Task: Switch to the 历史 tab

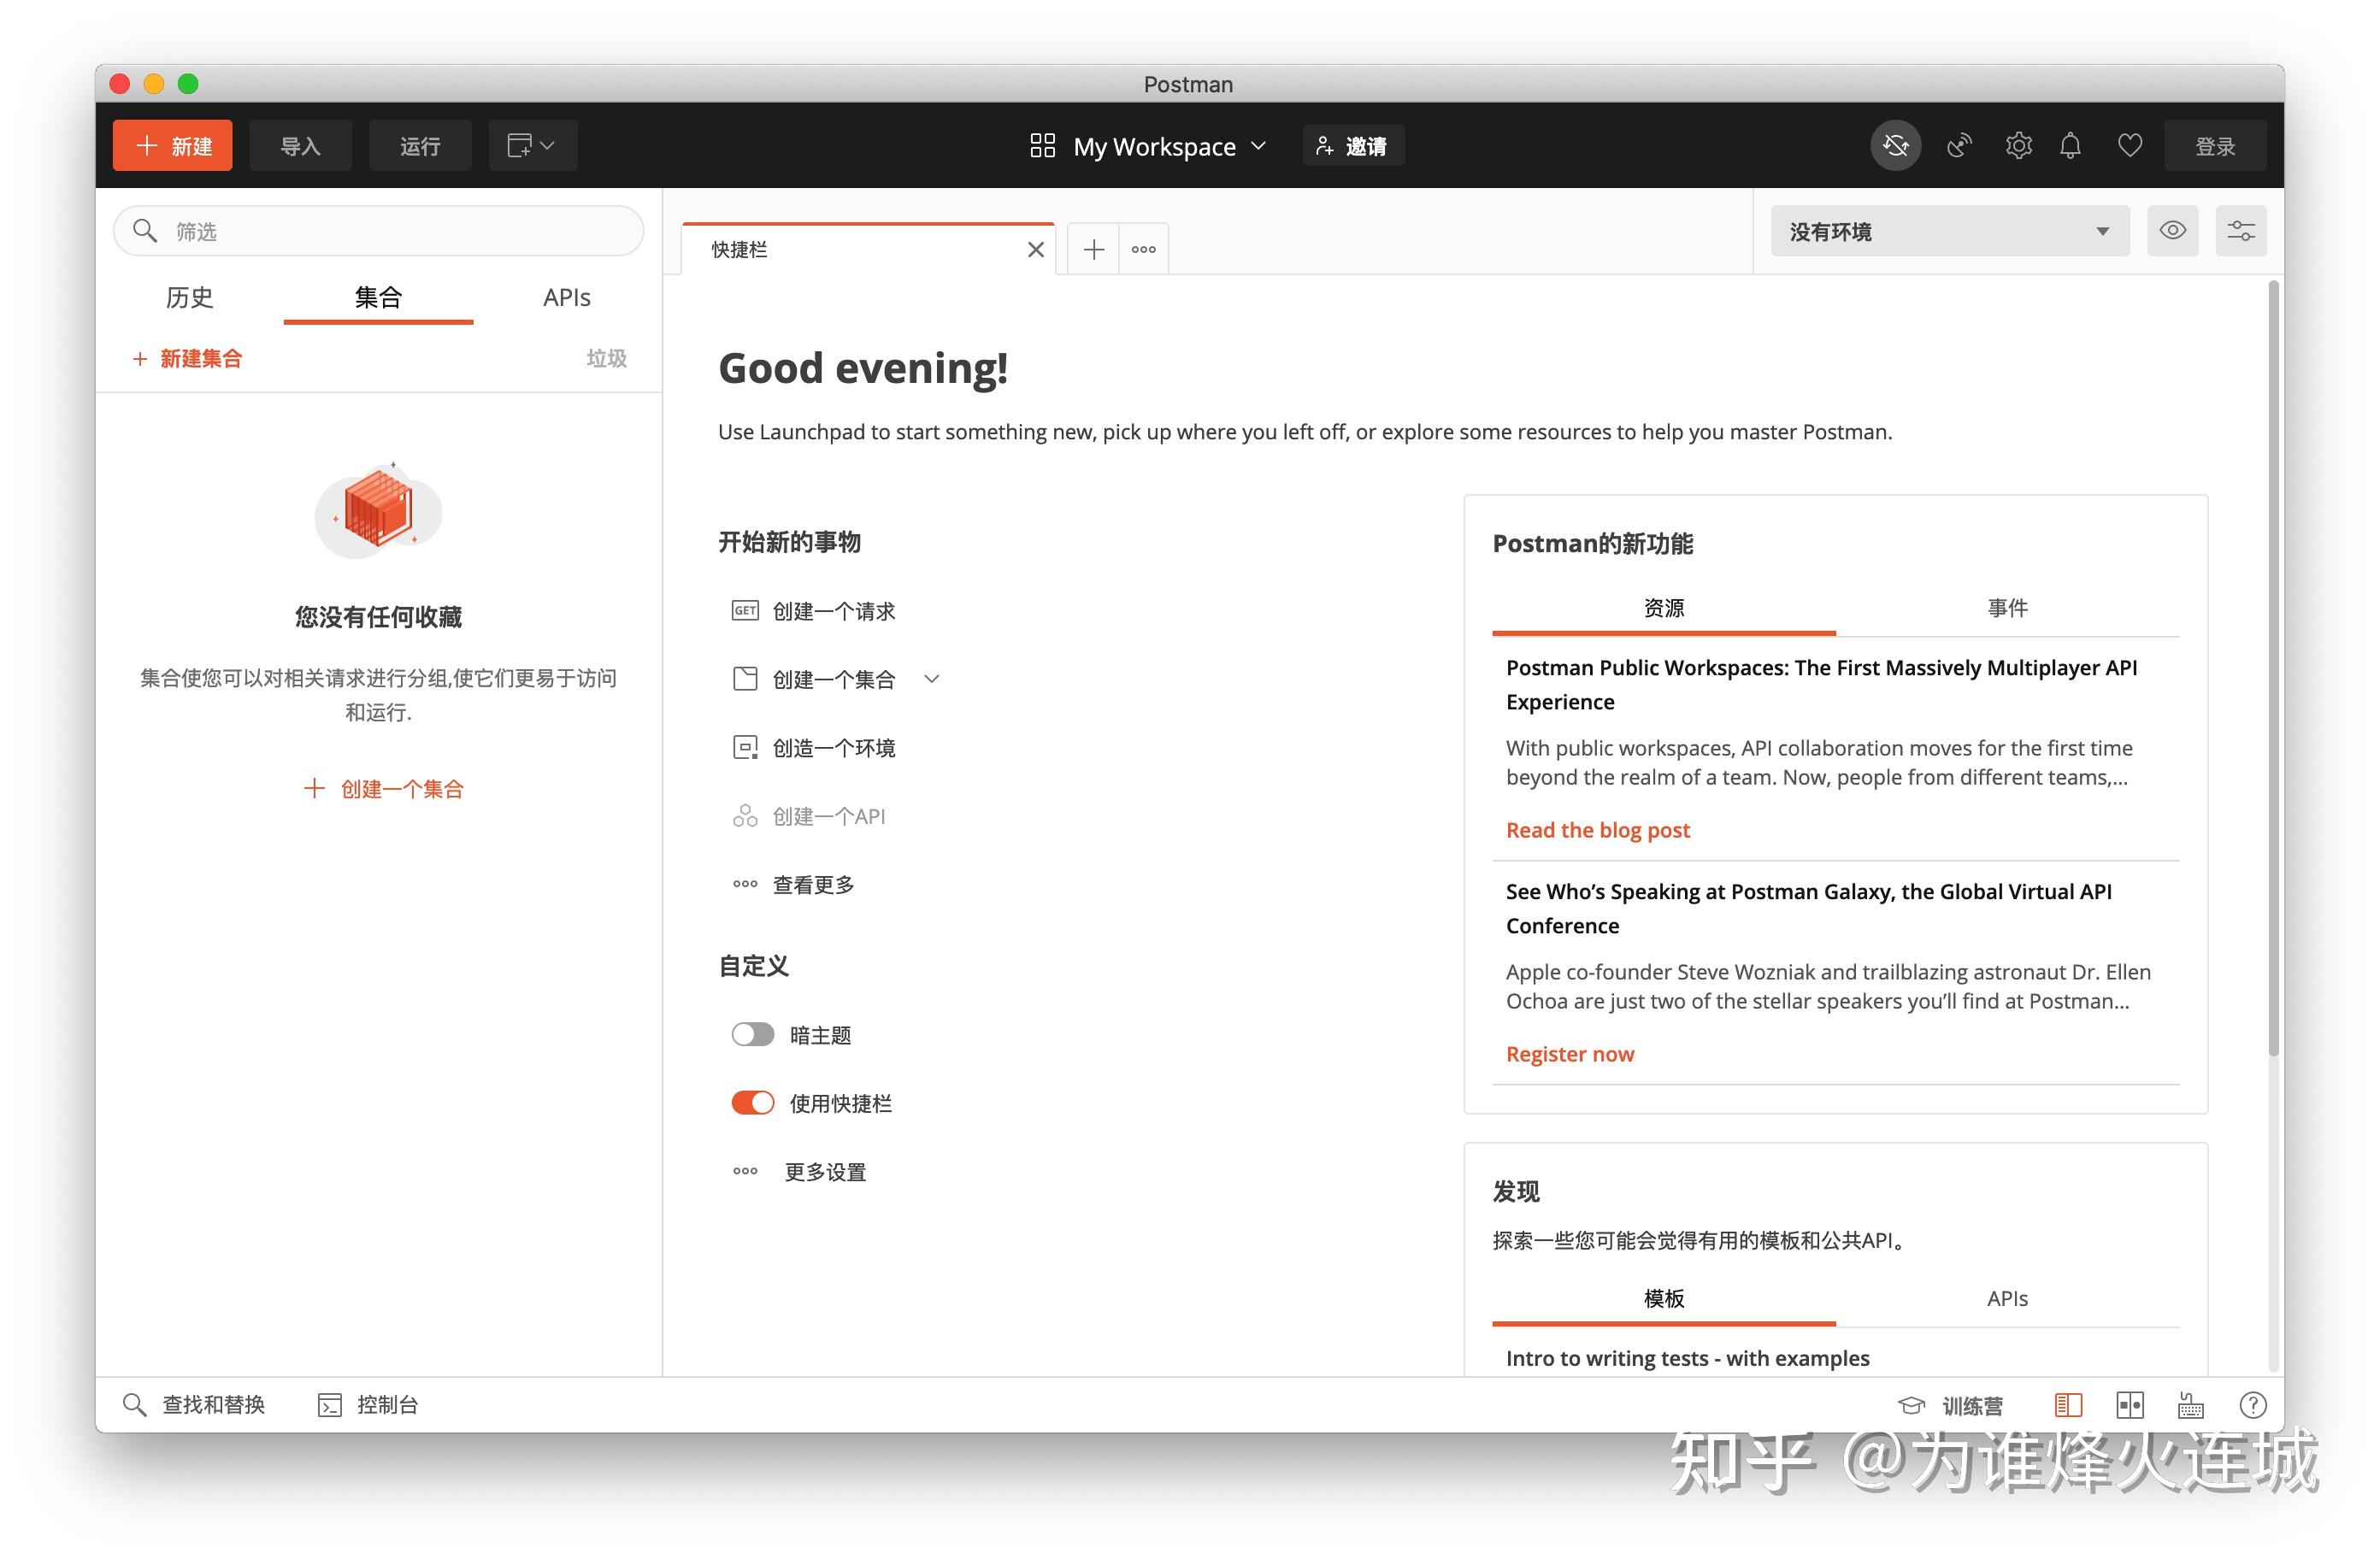Action: (x=189, y=297)
